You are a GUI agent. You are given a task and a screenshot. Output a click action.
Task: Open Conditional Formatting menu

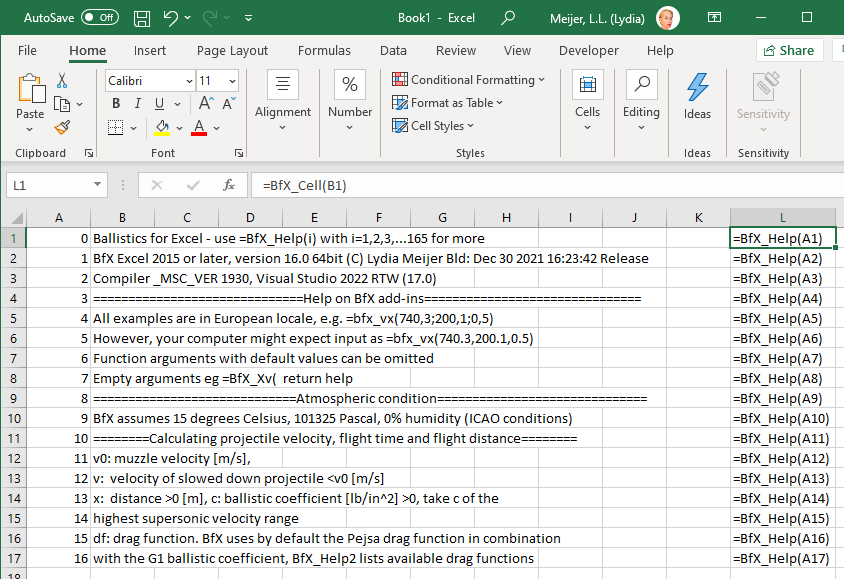468,80
